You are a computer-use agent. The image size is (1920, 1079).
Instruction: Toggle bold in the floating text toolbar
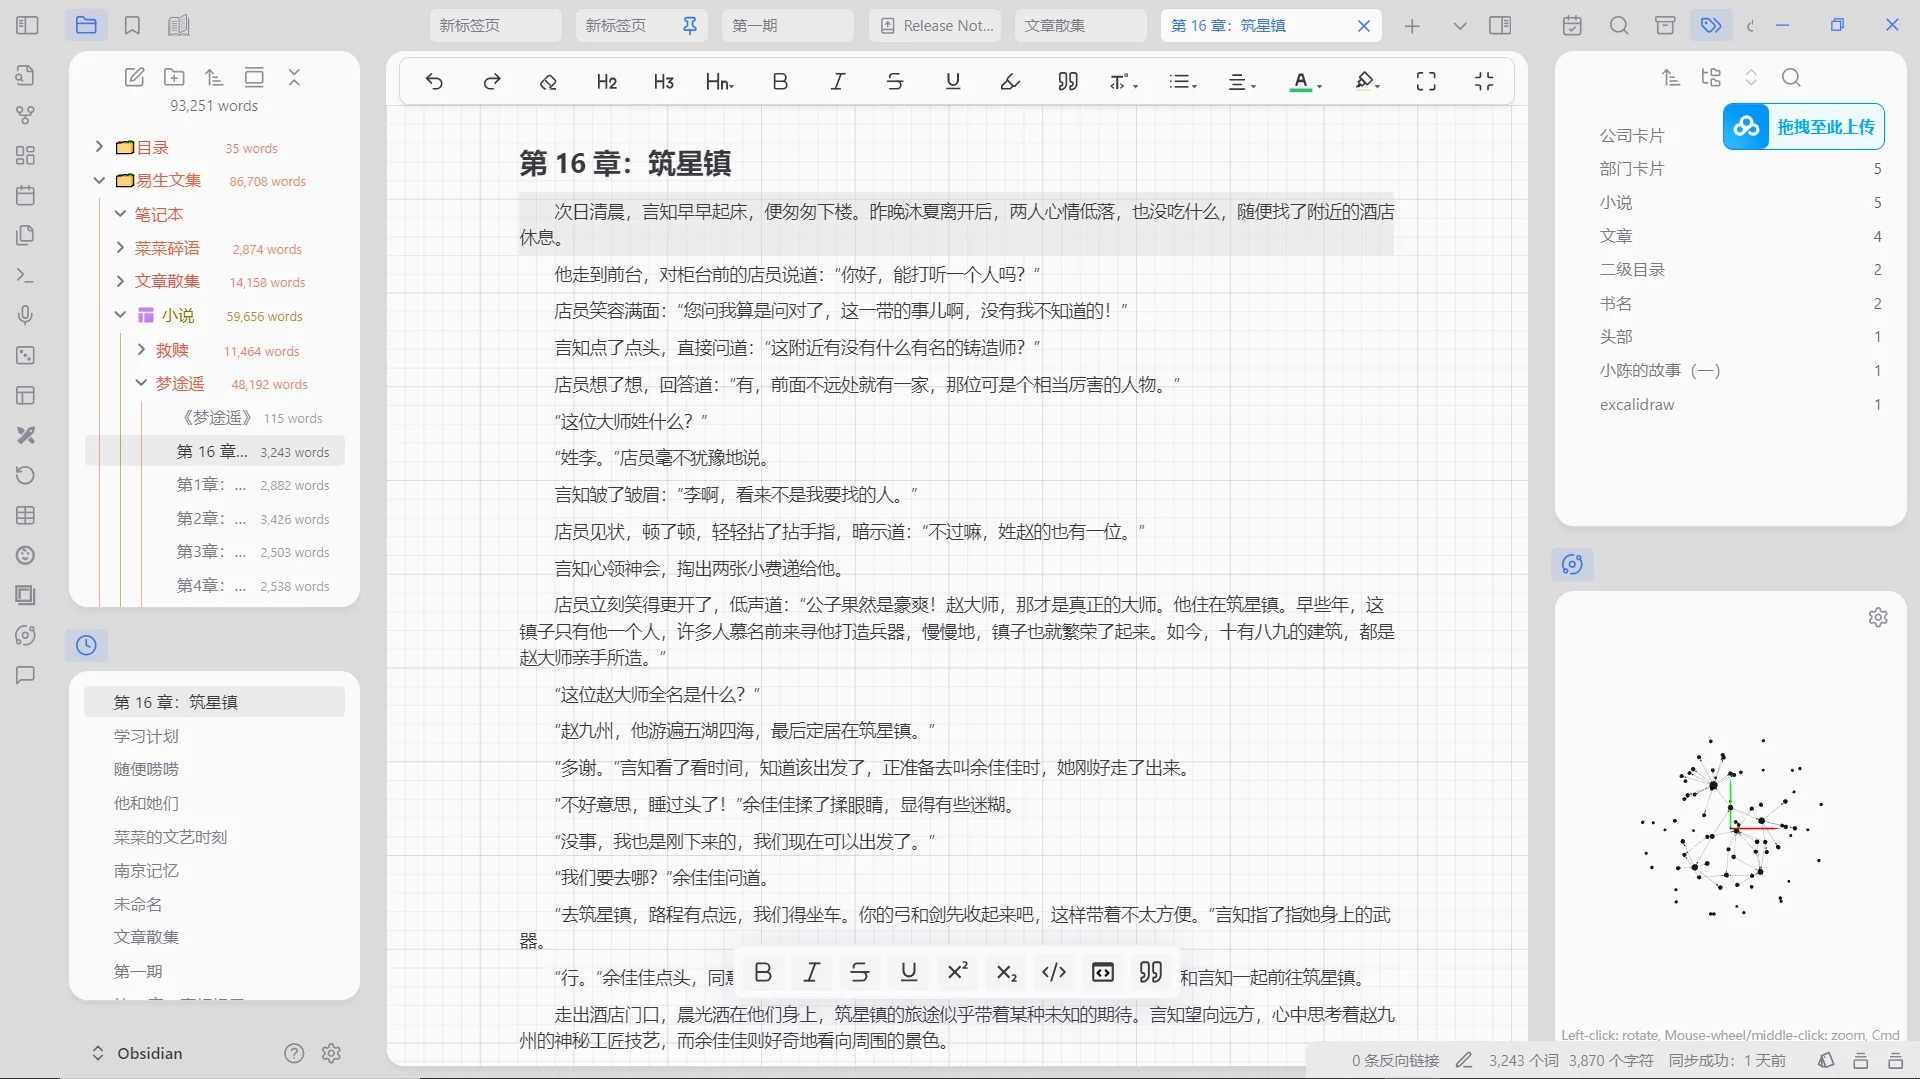point(763,971)
